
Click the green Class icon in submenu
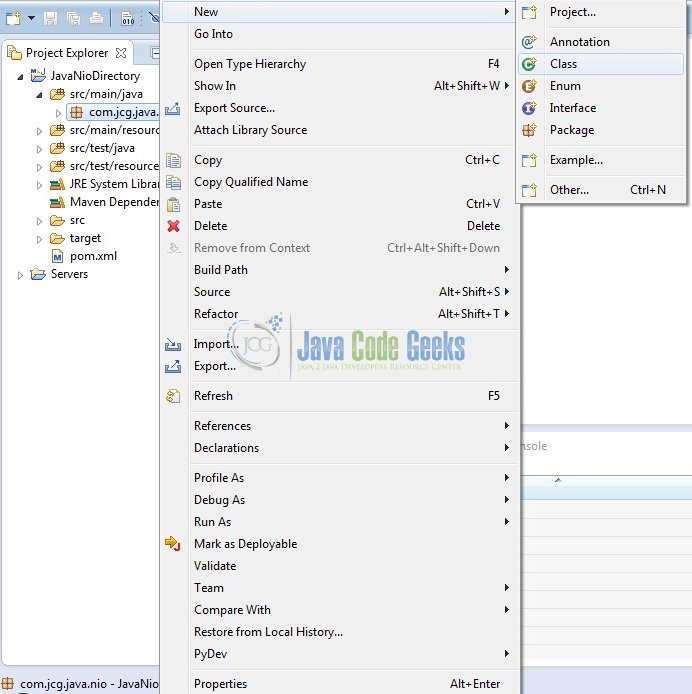coord(529,64)
